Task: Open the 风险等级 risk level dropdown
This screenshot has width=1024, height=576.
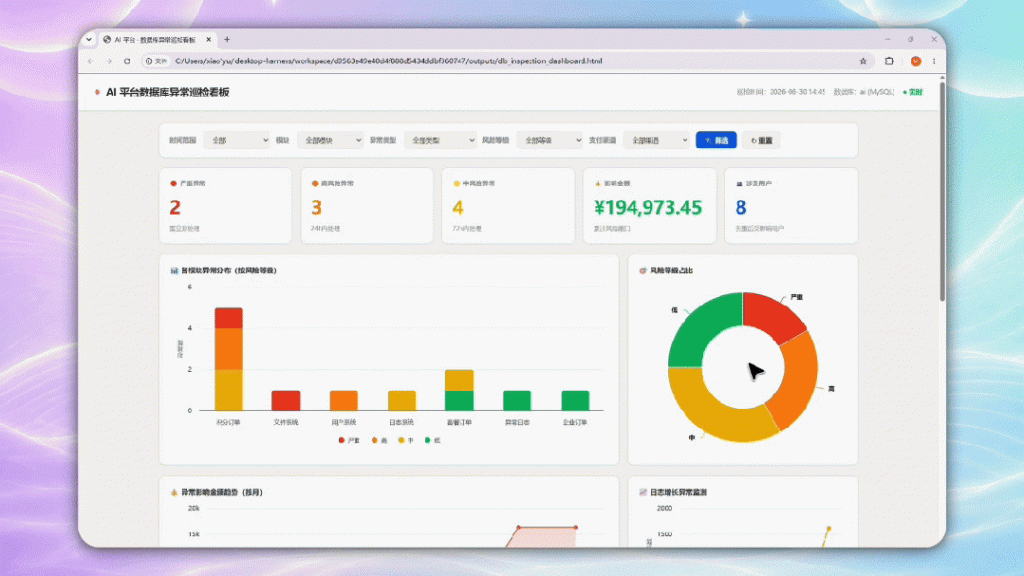Action: point(549,140)
